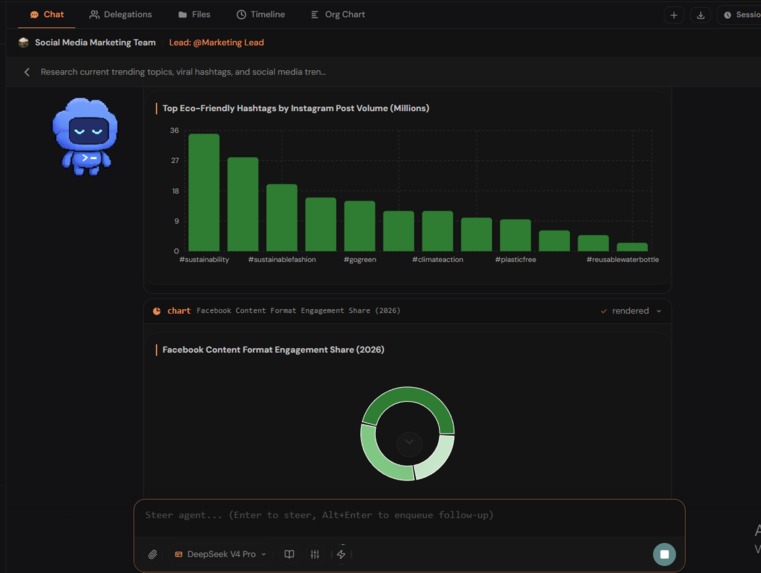The height and width of the screenshot is (573, 761).
Task: Click the scroll-down arrow inside the donut
Action: tap(409, 442)
